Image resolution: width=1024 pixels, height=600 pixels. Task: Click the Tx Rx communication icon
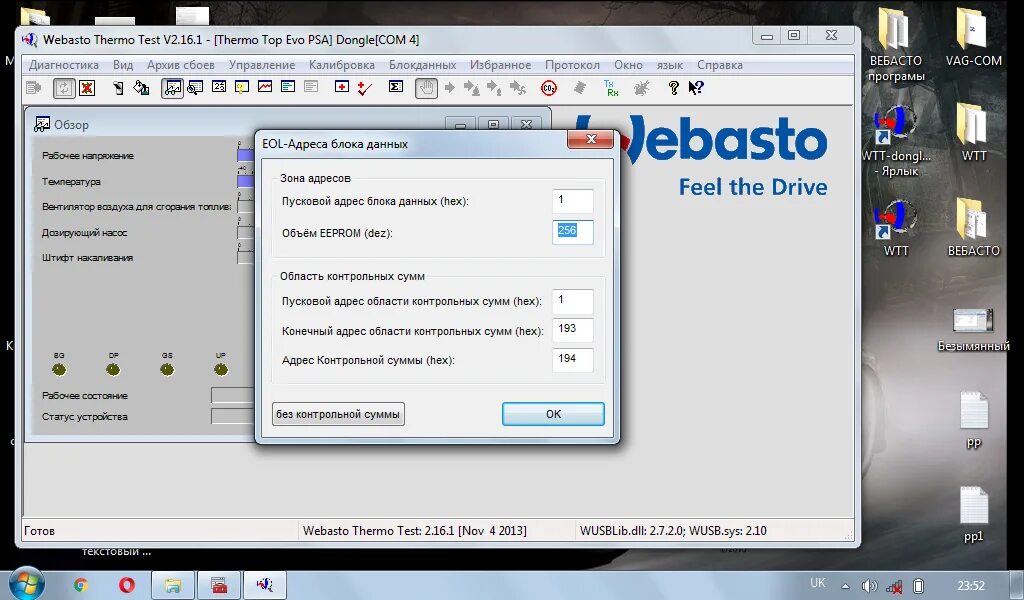pos(611,87)
